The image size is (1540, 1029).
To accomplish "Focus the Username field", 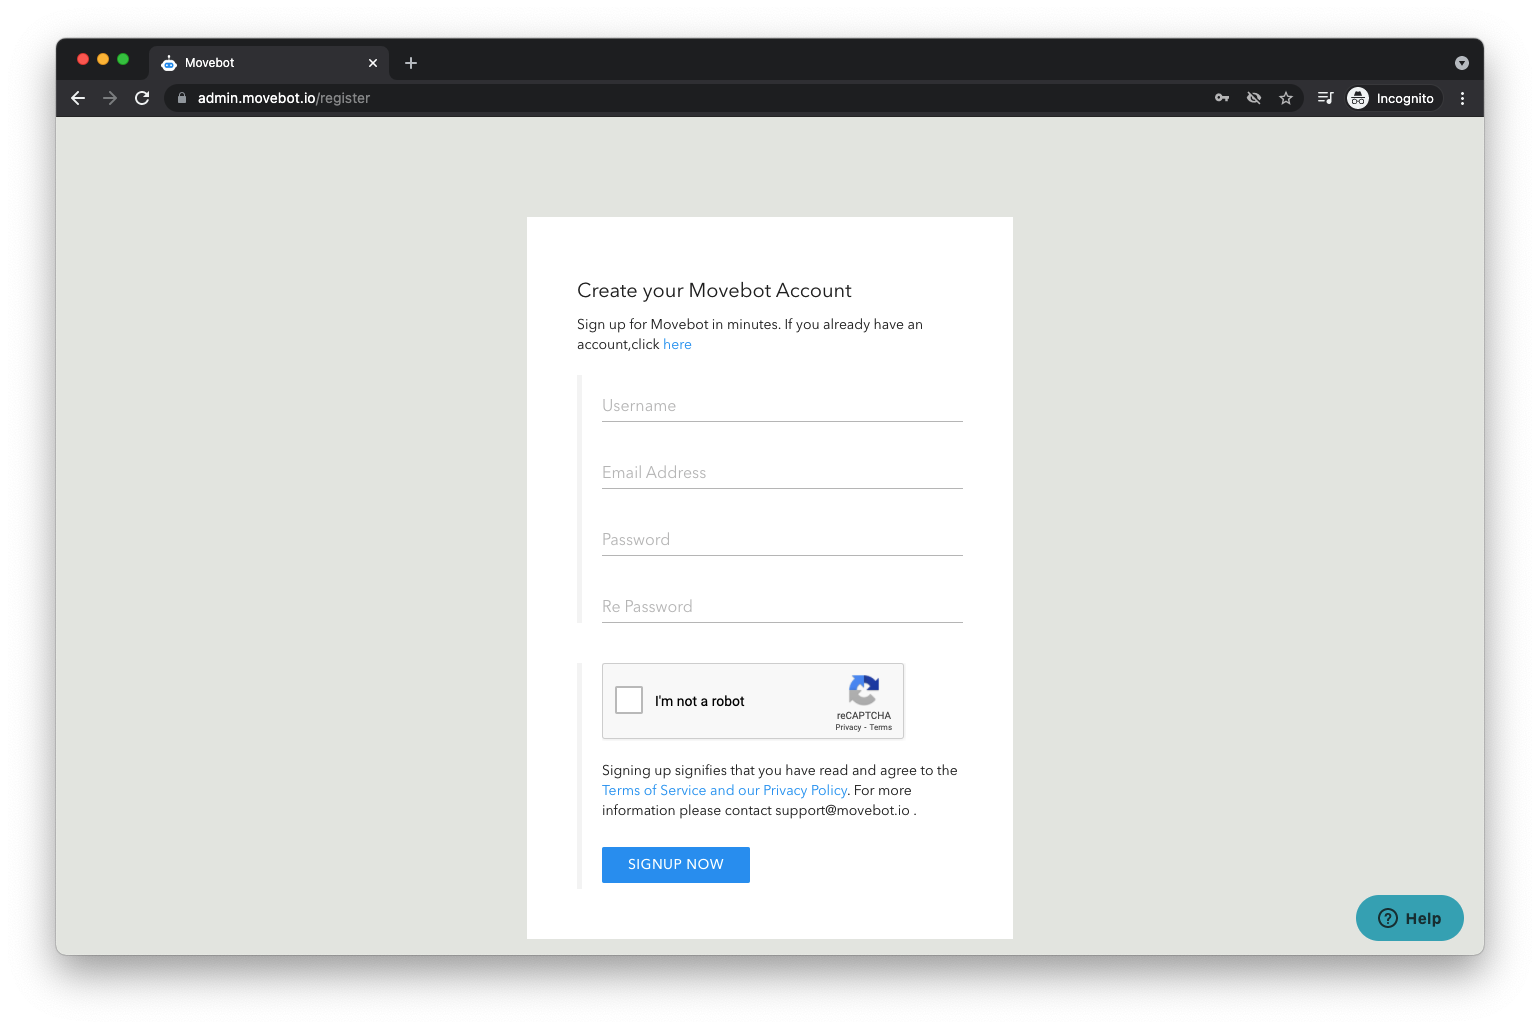I will [782, 406].
